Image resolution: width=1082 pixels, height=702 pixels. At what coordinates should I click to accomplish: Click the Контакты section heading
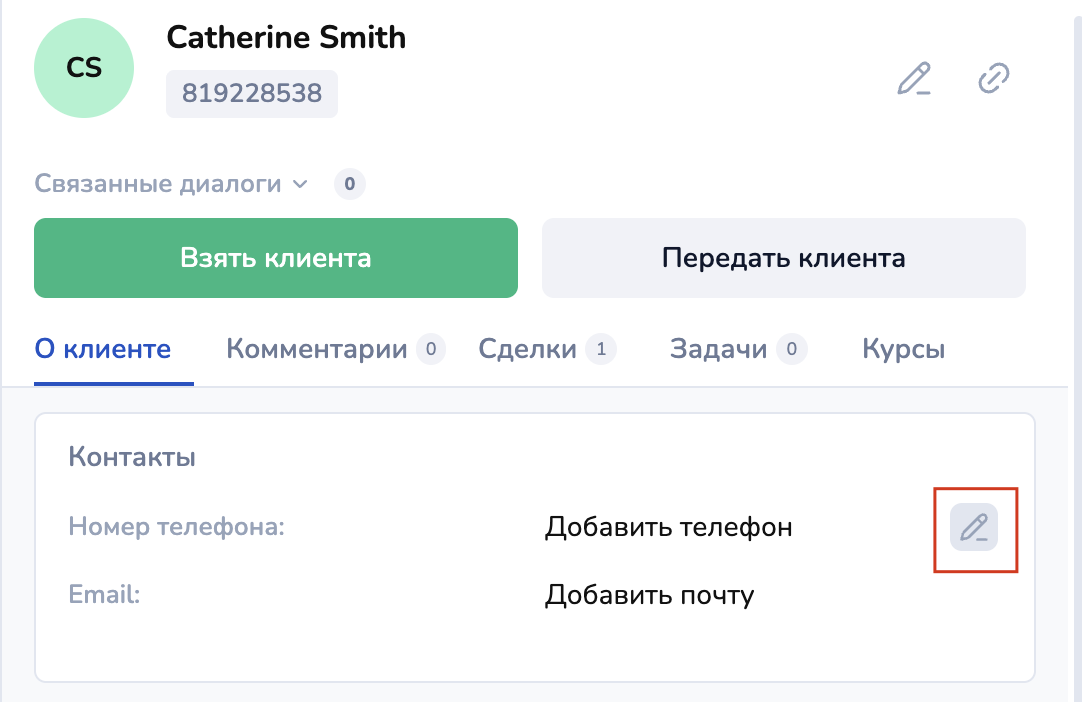(132, 458)
